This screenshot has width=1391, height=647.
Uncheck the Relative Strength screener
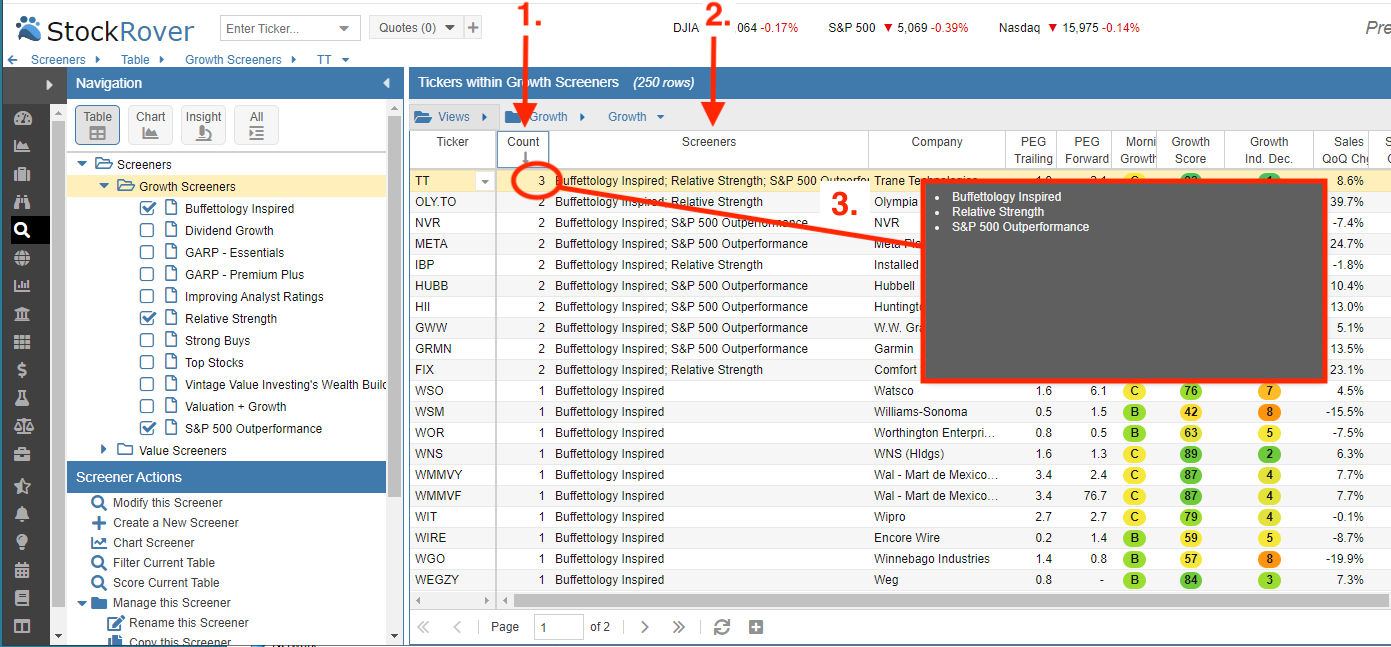[x=148, y=318]
